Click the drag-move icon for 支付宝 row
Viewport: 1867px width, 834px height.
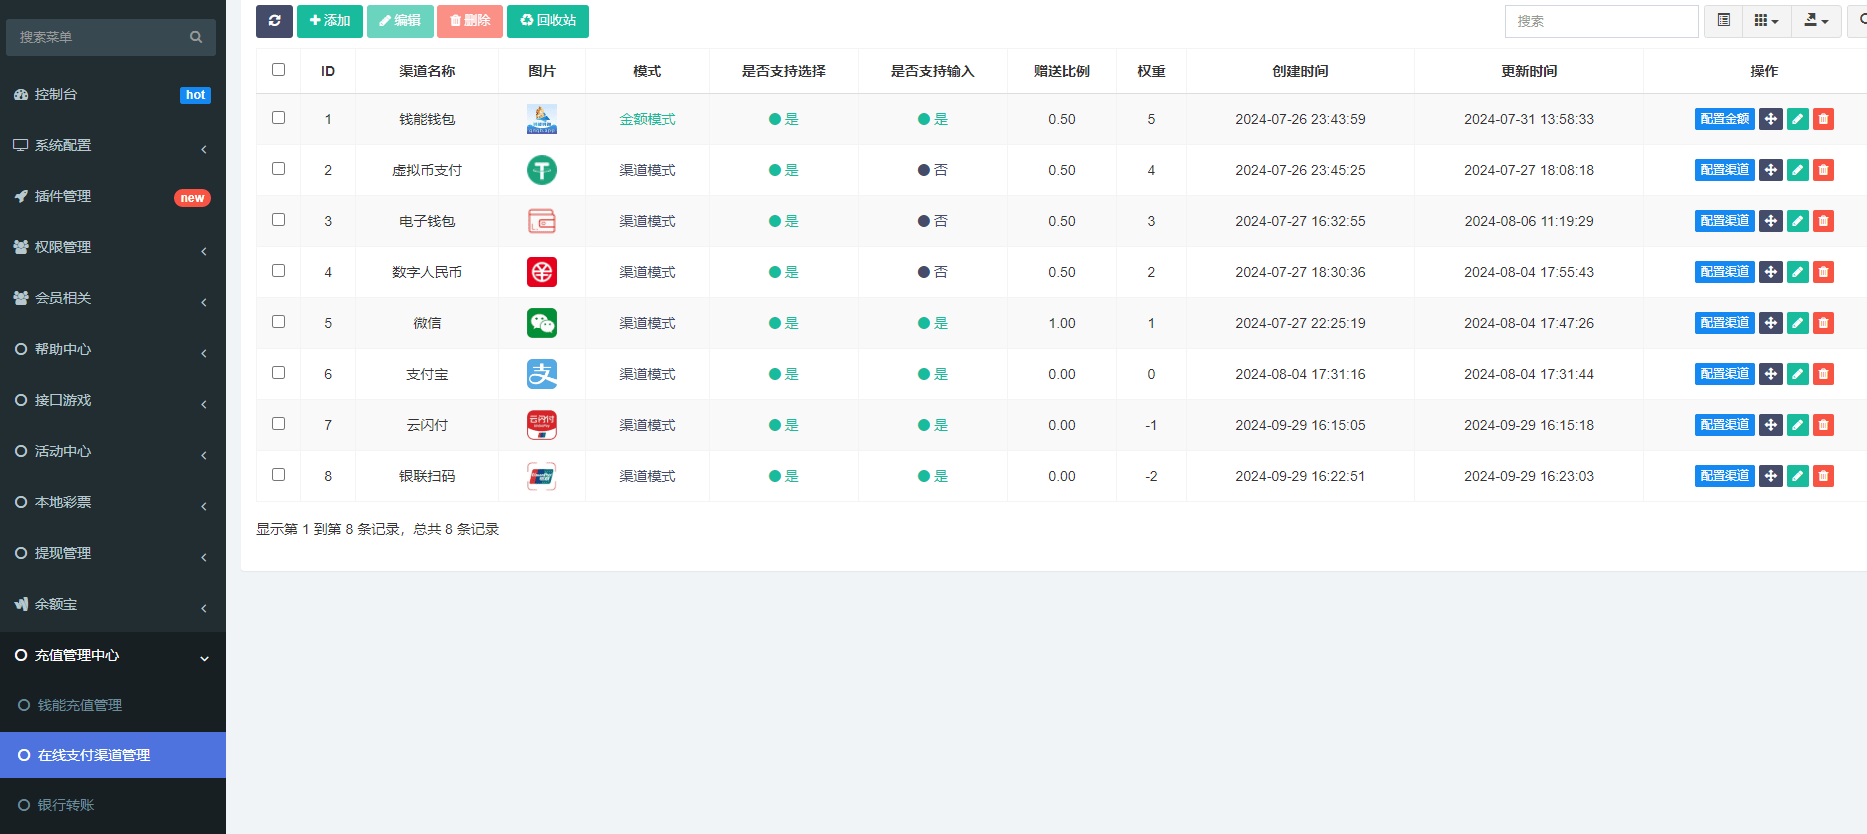(x=1770, y=374)
